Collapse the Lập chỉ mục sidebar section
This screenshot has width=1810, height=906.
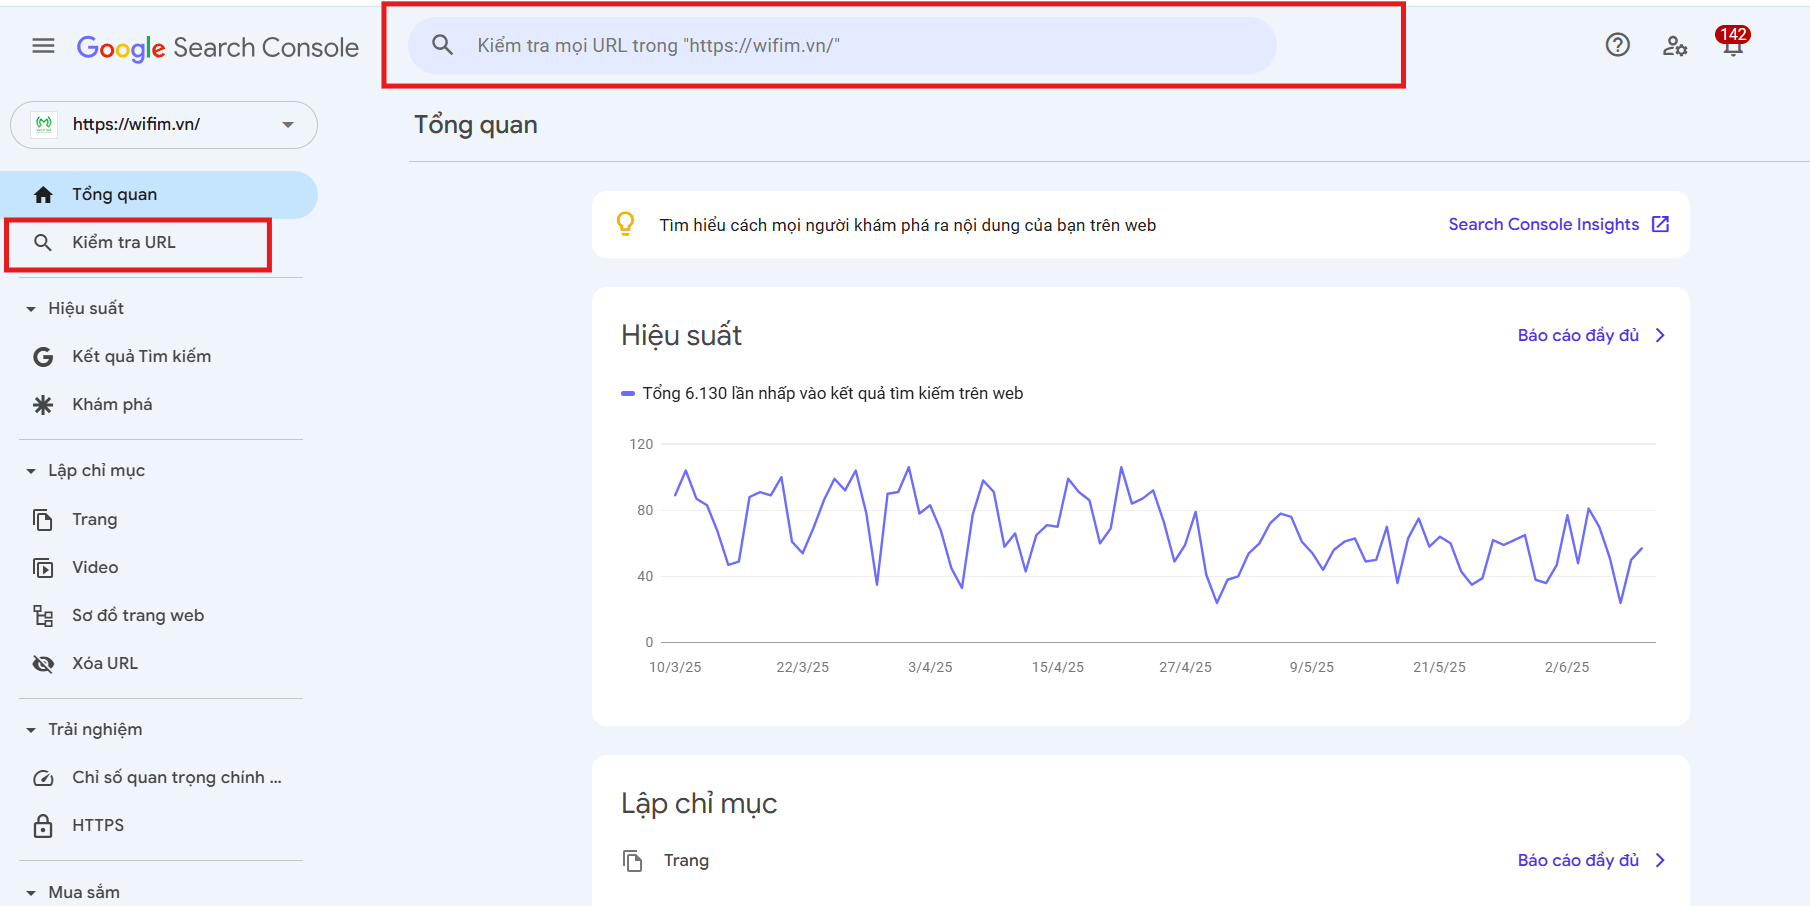point(31,471)
